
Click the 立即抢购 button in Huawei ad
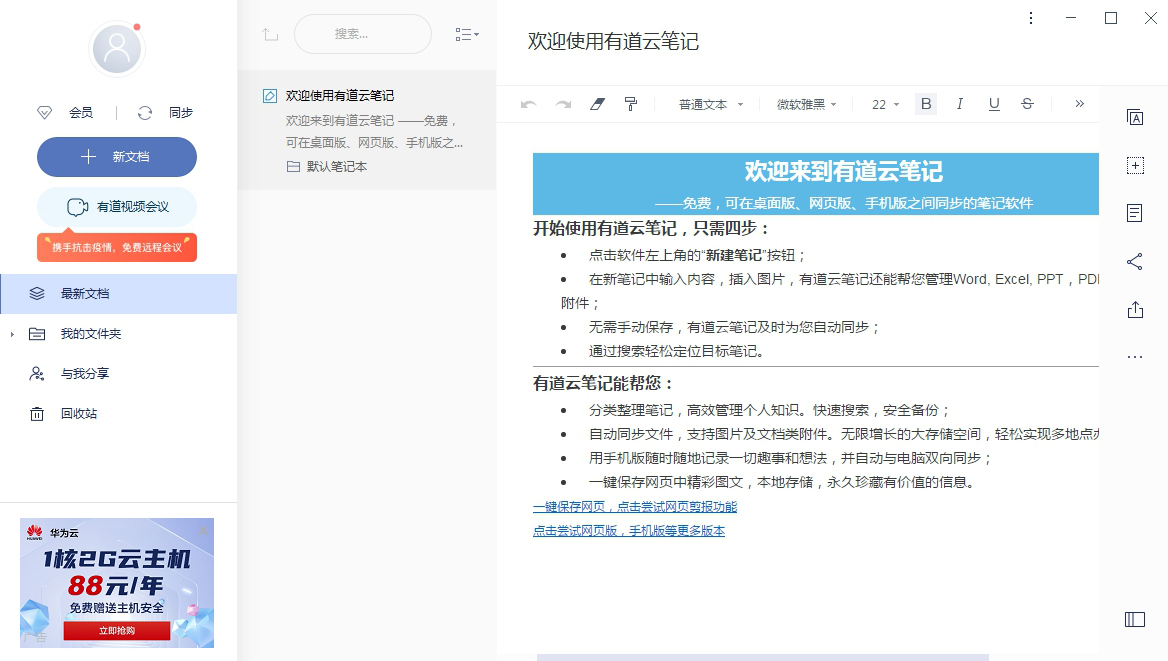[x=116, y=630]
